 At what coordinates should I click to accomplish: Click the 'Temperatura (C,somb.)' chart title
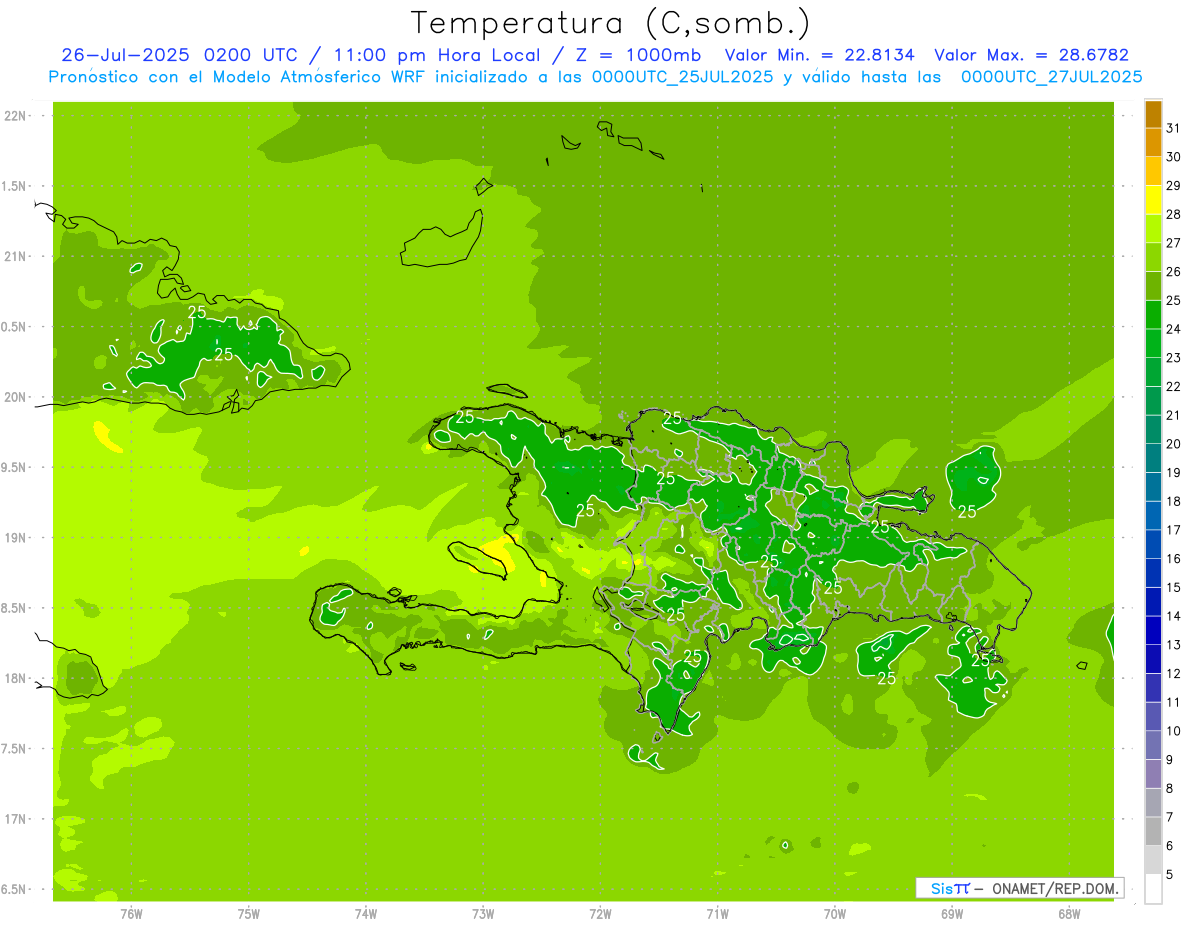(610, 22)
